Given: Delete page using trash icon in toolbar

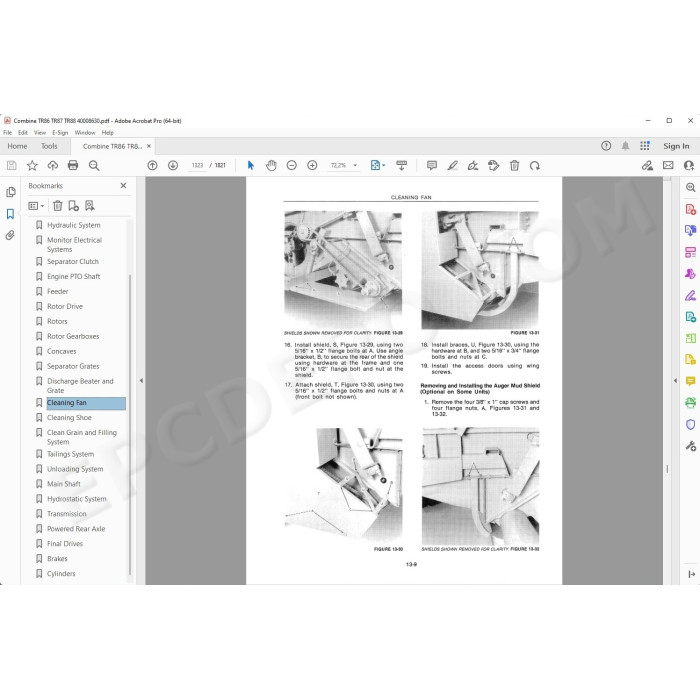Looking at the screenshot, I should [x=514, y=166].
